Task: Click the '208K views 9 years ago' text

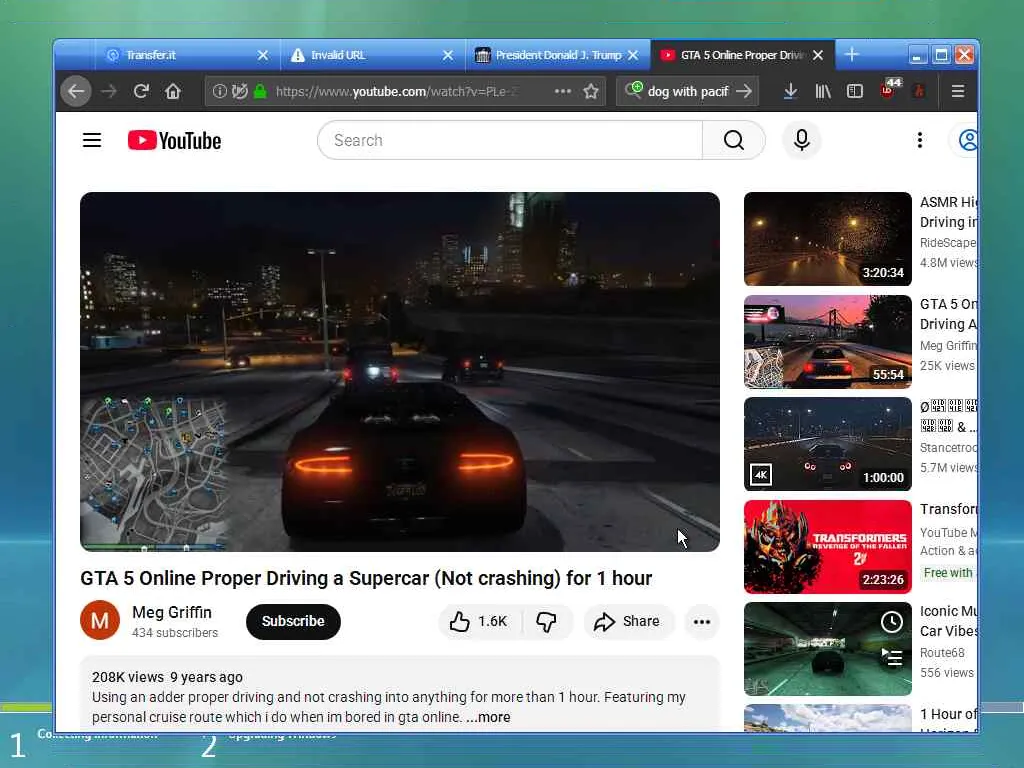Action: pyautogui.click(x=167, y=677)
